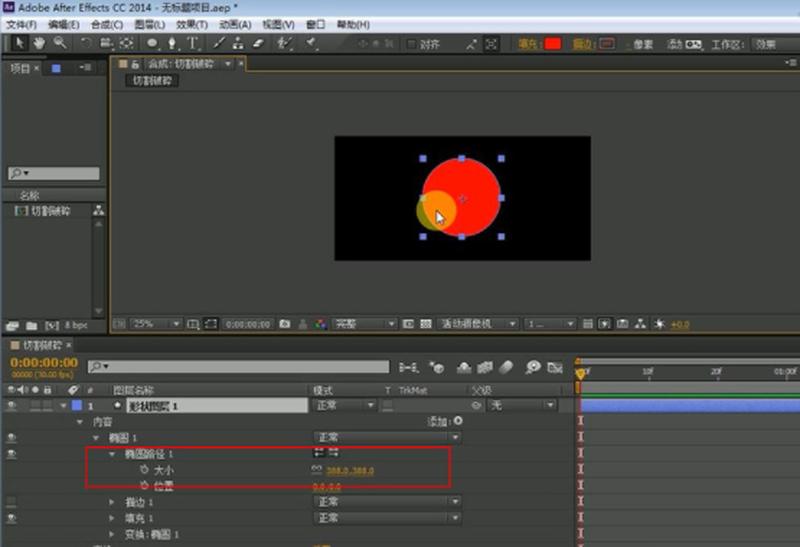Select the Clone Stamp tool
This screenshot has width=800, height=547.
[x=238, y=43]
